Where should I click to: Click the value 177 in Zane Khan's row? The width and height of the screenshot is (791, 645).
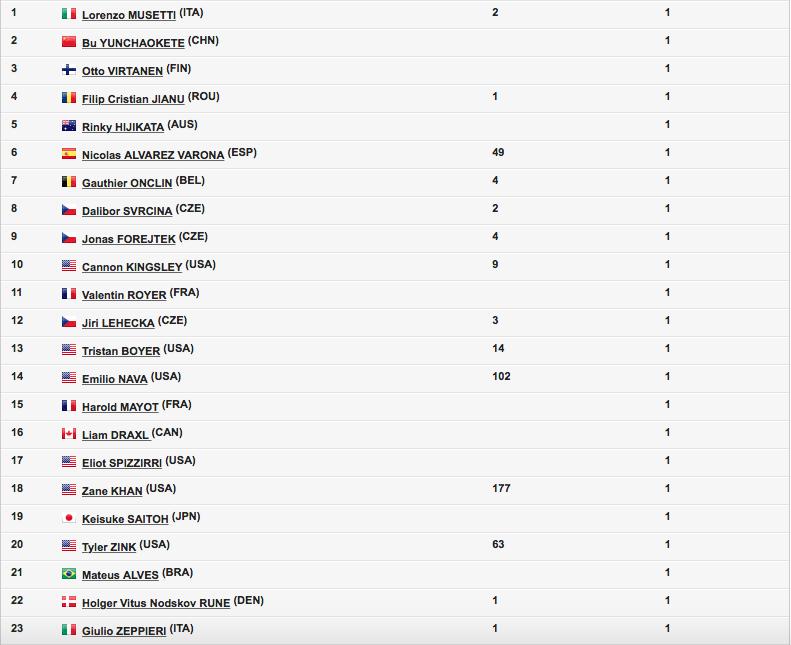tap(501, 488)
